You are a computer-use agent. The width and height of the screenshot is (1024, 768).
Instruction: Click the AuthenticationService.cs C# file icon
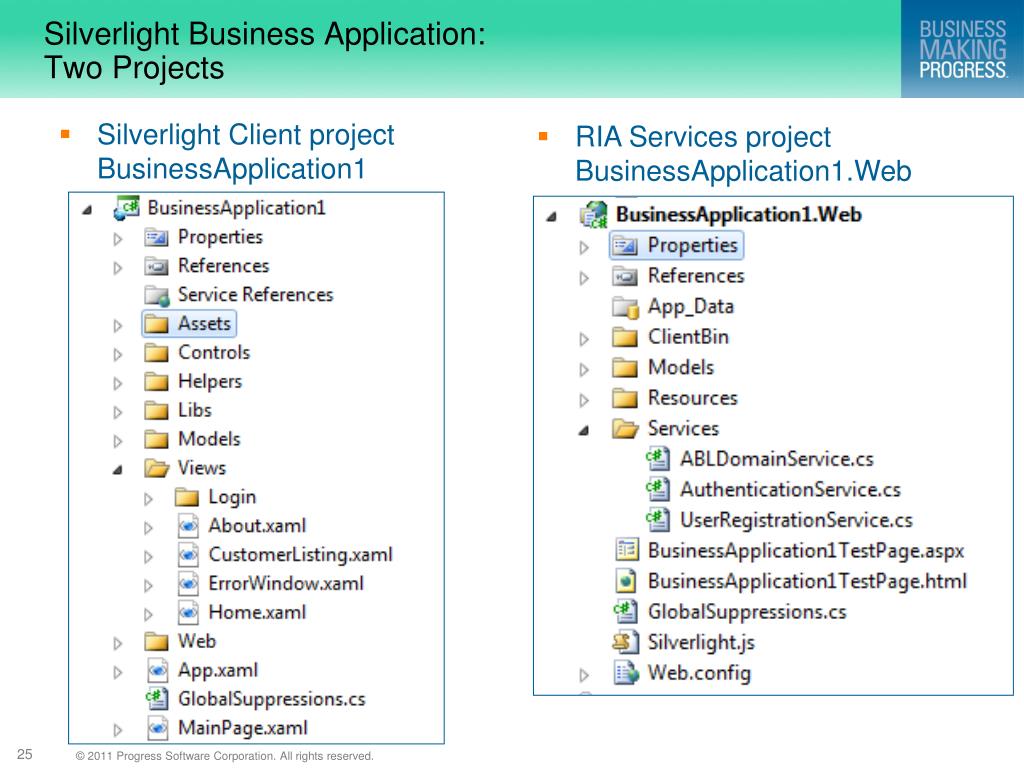(658, 490)
